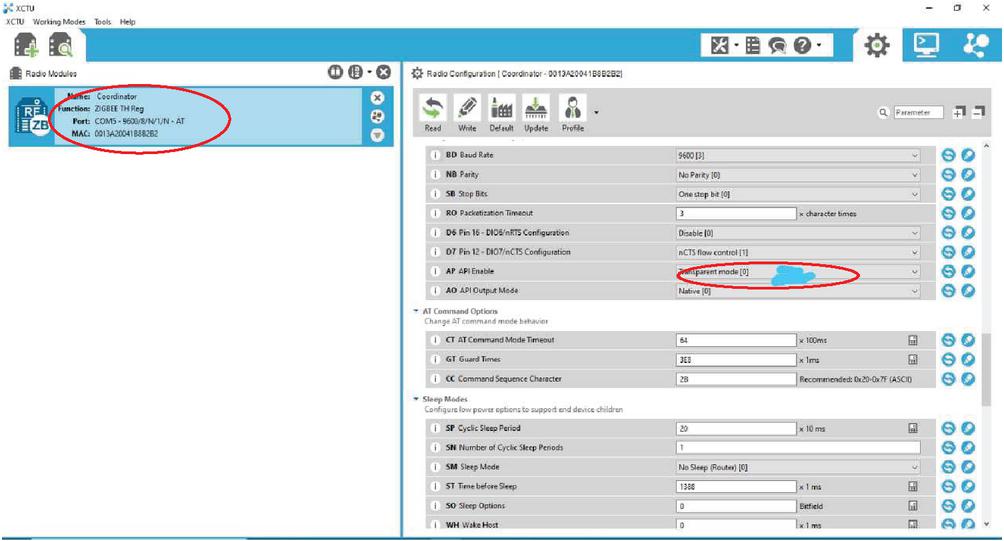
Task: Open the BD Baud Rate dropdown
Action: point(798,156)
